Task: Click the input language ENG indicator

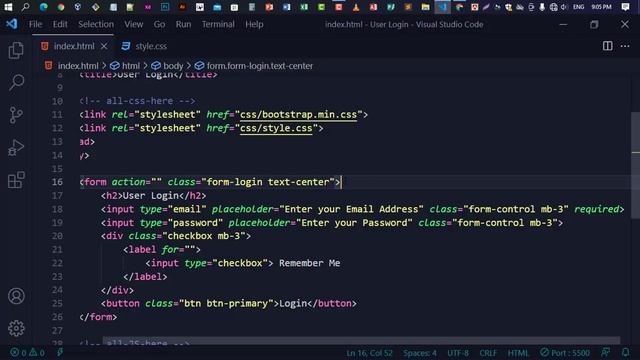Action: (578, 7)
